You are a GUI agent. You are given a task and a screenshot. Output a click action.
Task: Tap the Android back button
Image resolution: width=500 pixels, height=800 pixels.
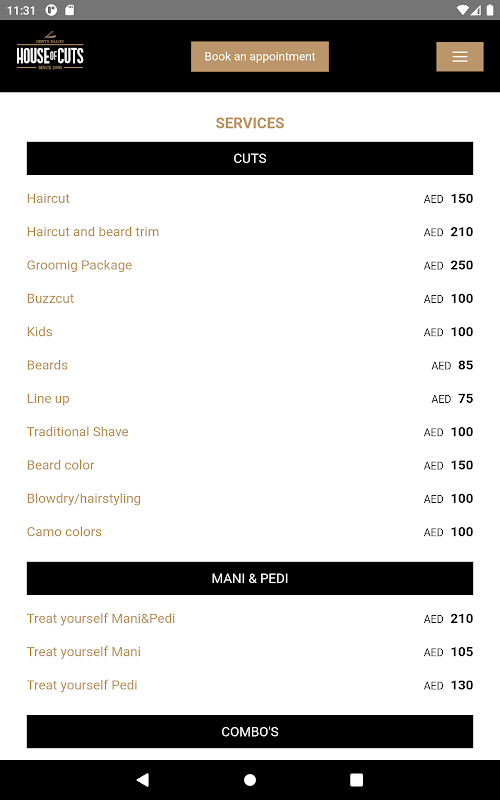click(x=143, y=780)
